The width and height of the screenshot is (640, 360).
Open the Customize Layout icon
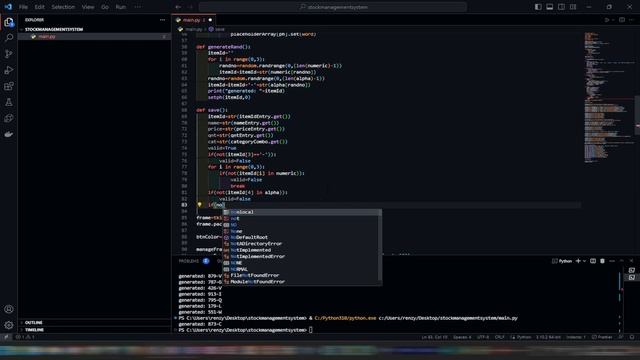tap(573, 7)
